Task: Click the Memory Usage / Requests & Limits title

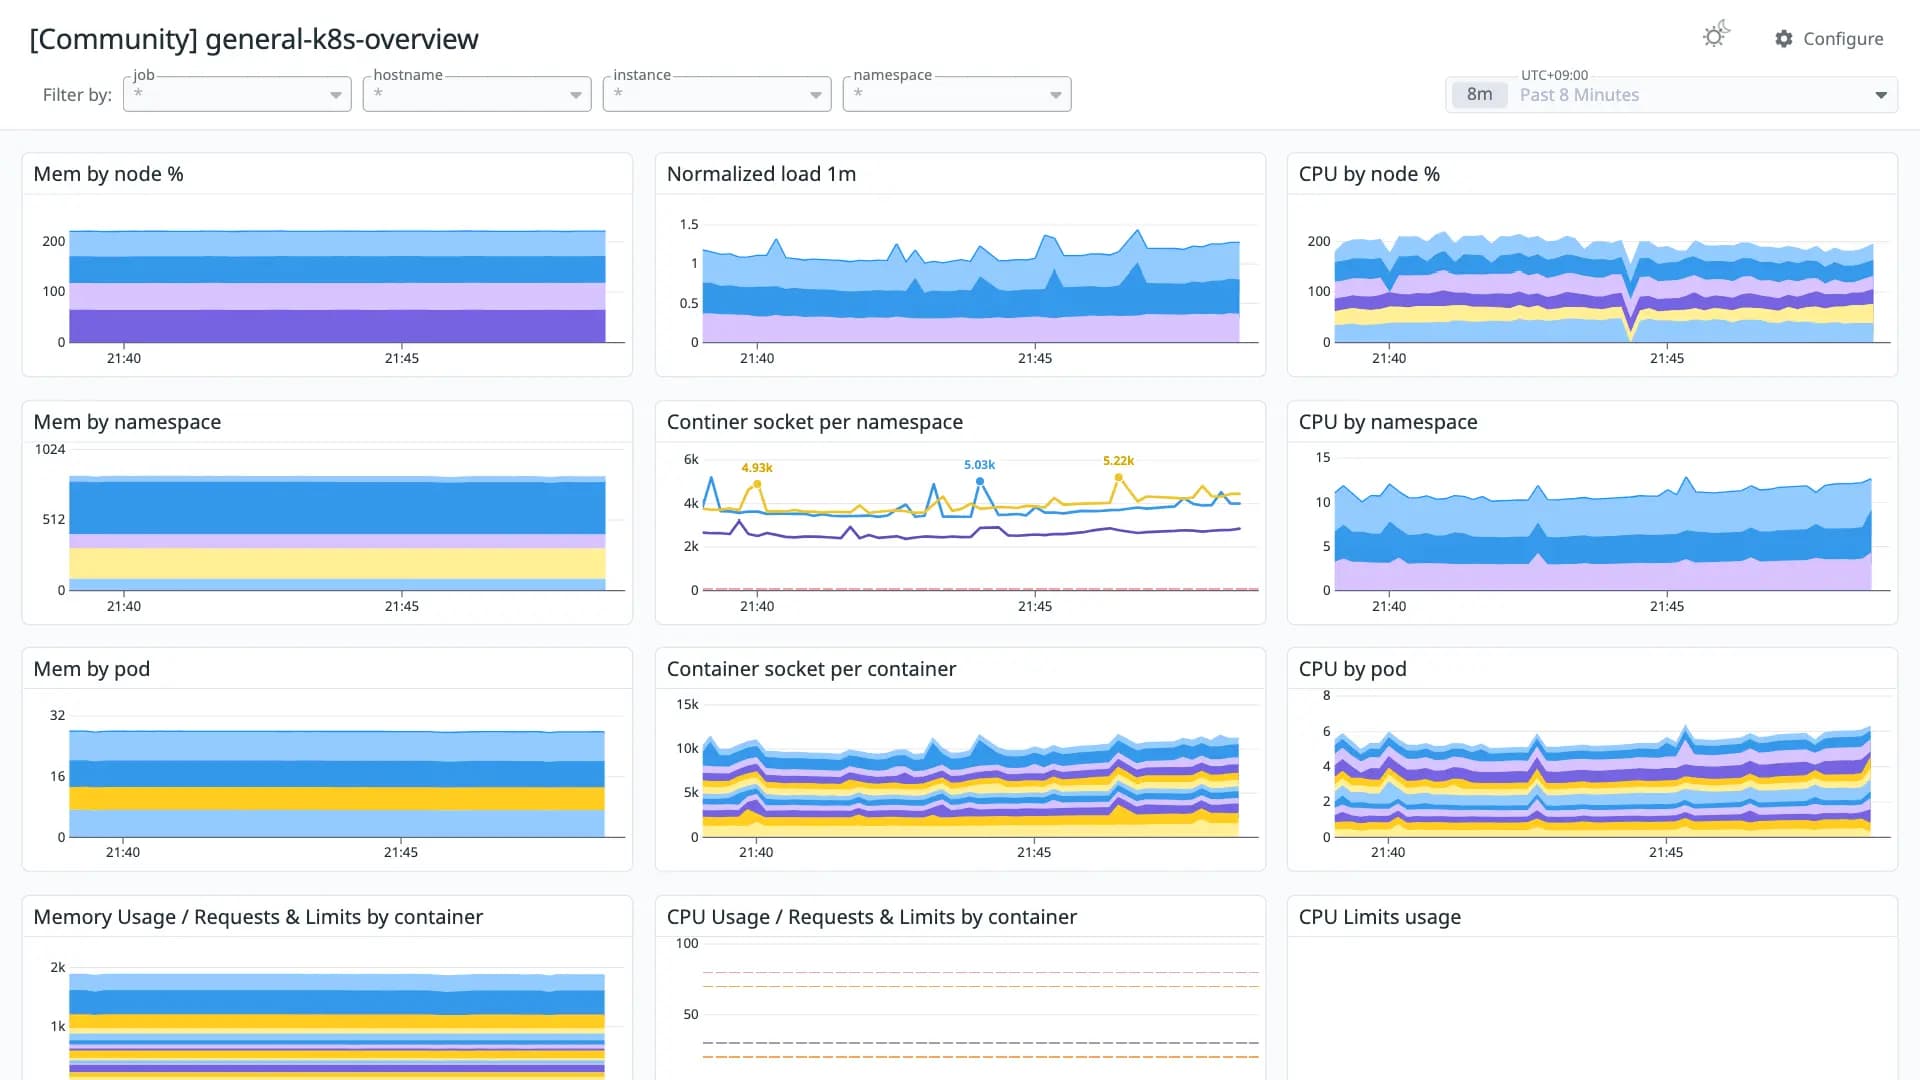Action: (x=258, y=917)
